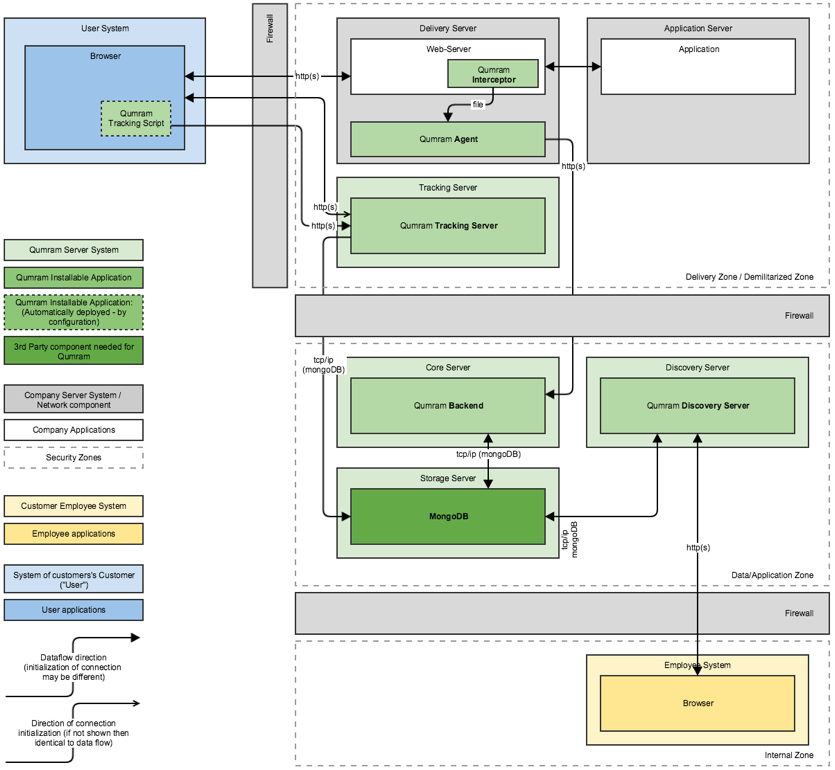Select the Qumram Interceptor component
Screen dimensions: 835x770
(x=492, y=73)
